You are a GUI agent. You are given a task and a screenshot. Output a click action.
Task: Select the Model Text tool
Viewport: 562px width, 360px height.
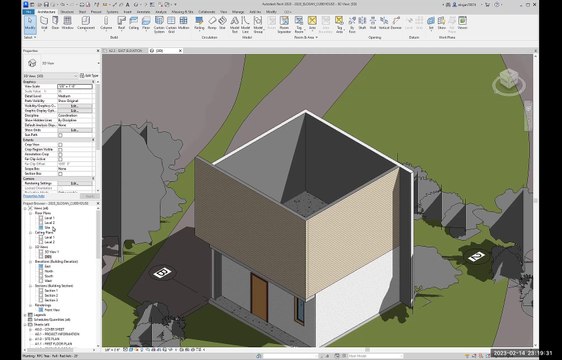pos(234,24)
